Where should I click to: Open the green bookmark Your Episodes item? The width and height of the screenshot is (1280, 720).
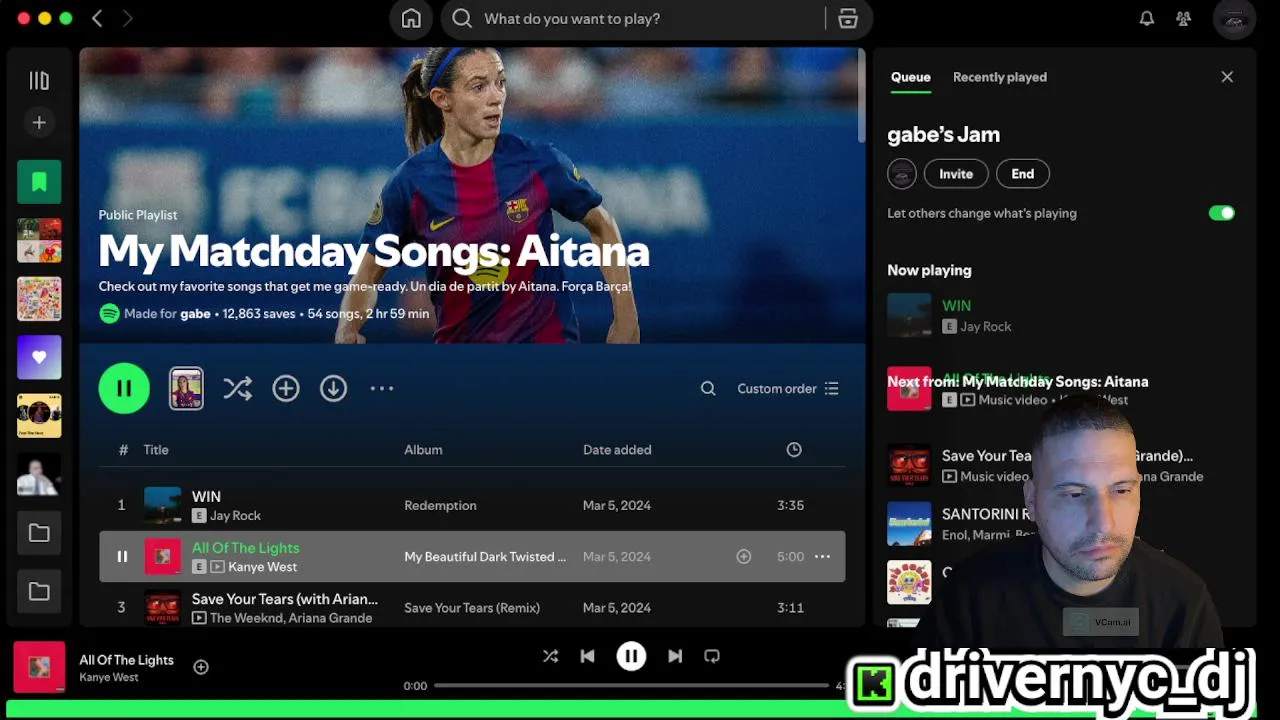(x=39, y=182)
